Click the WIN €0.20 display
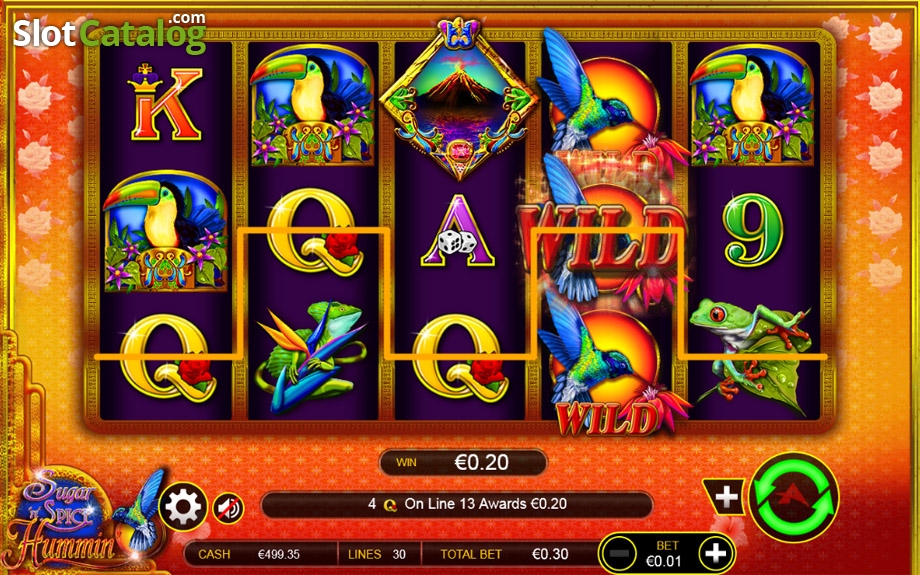 click(x=464, y=462)
